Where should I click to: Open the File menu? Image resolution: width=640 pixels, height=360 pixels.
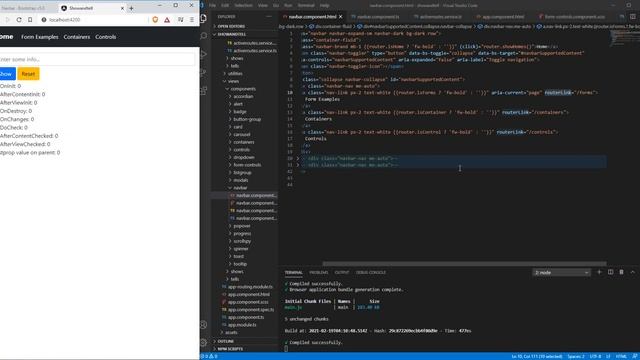coord(212,5)
